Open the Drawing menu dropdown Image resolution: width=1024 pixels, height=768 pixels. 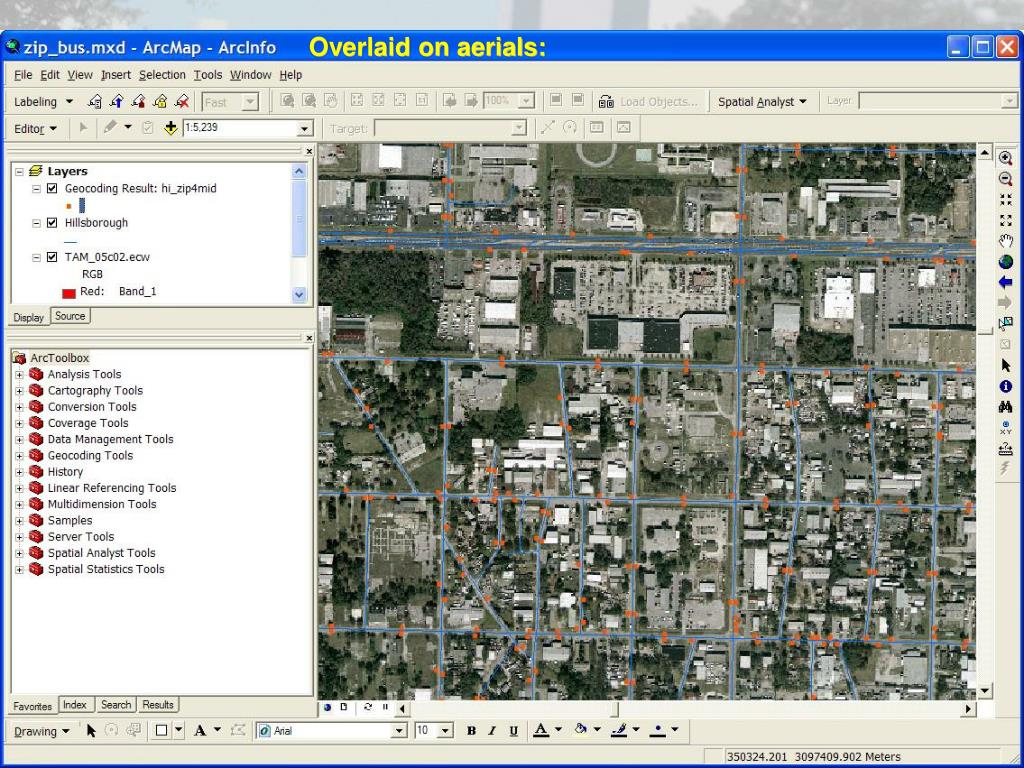(42, 731)
